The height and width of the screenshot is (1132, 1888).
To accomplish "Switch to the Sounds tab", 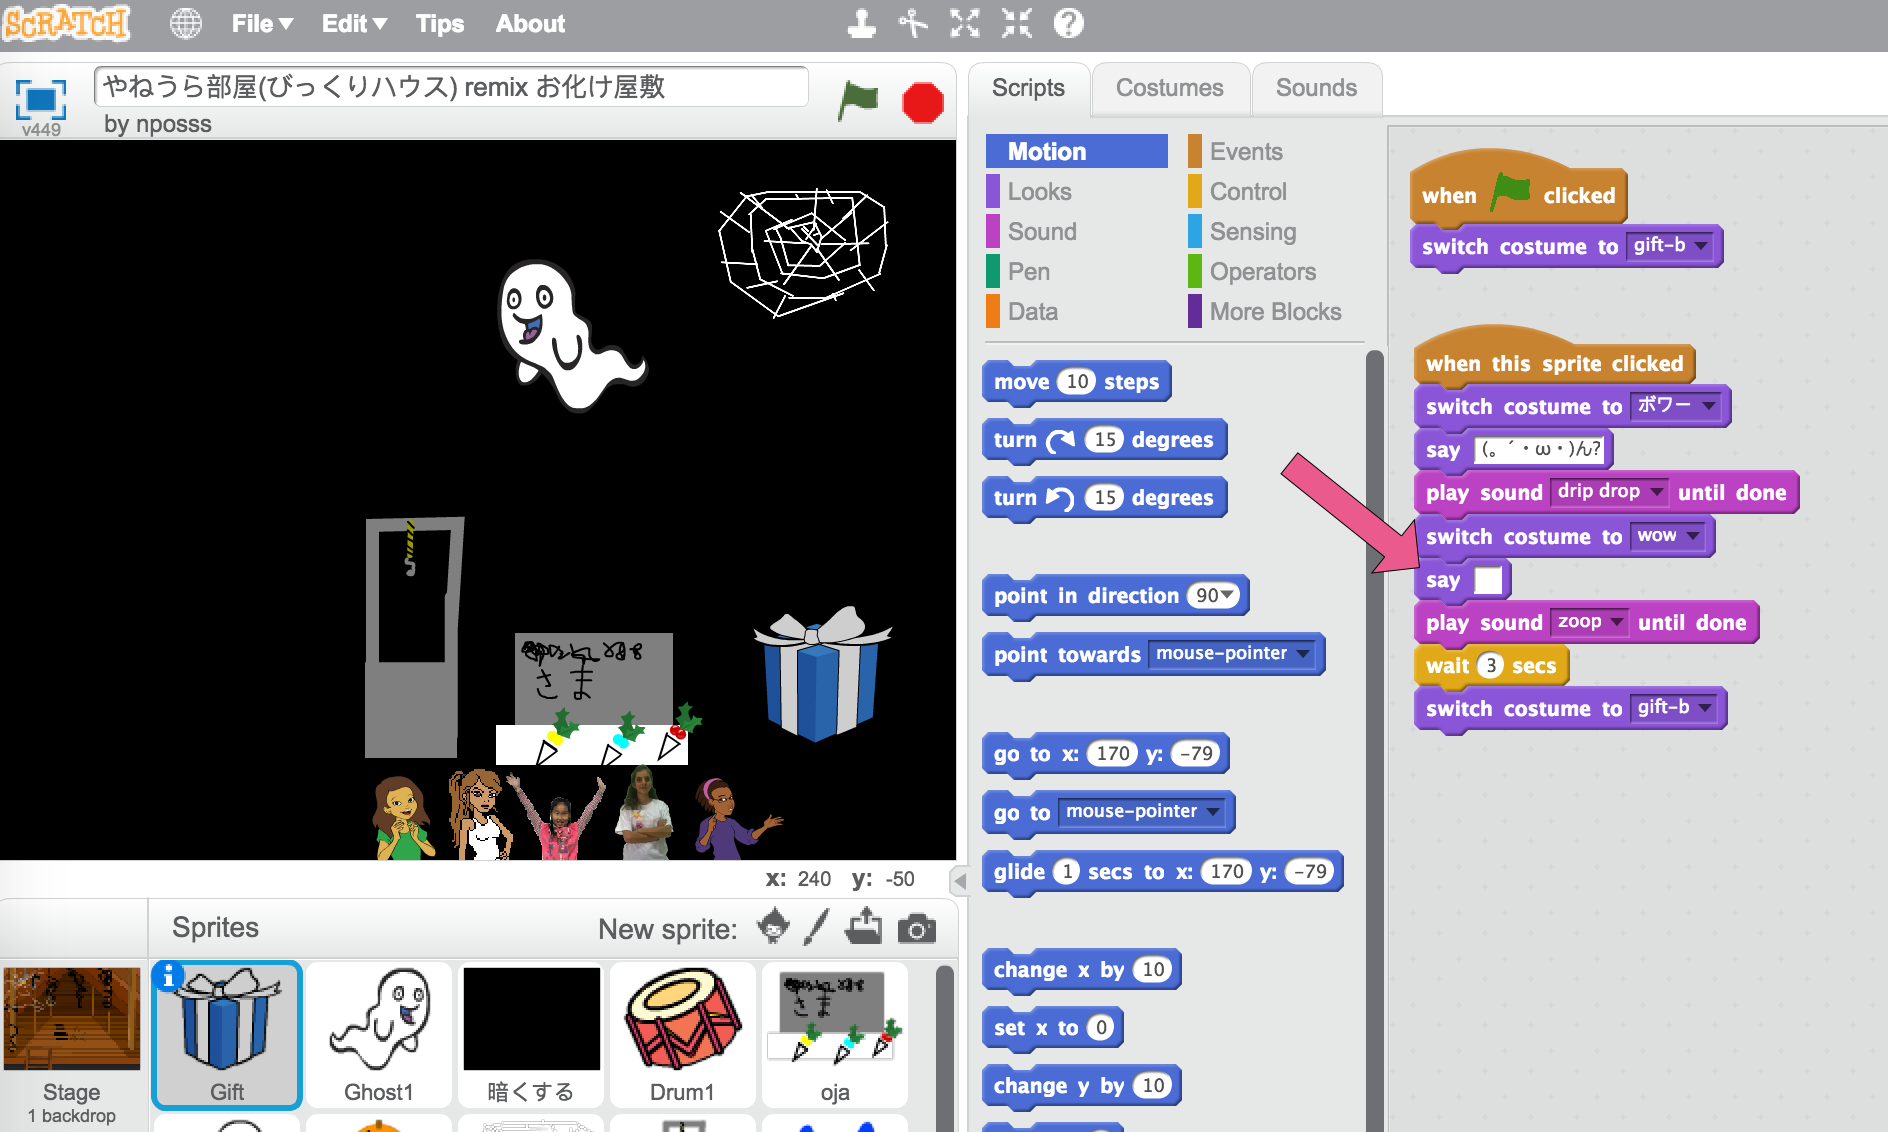I will click(1316, 88).
